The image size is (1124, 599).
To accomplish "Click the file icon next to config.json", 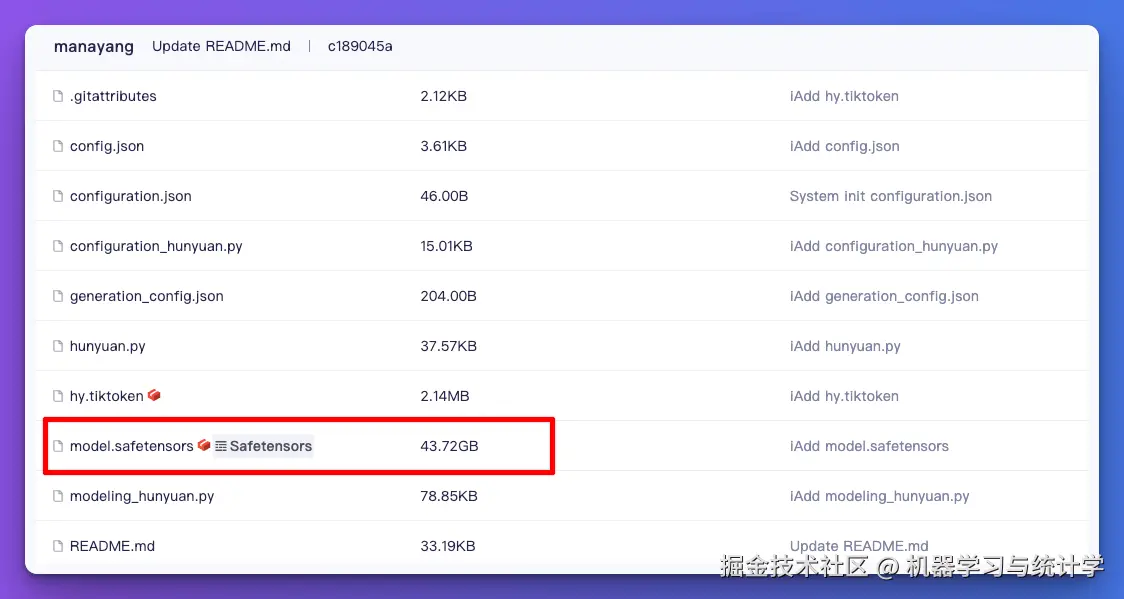I will [57, 146].
